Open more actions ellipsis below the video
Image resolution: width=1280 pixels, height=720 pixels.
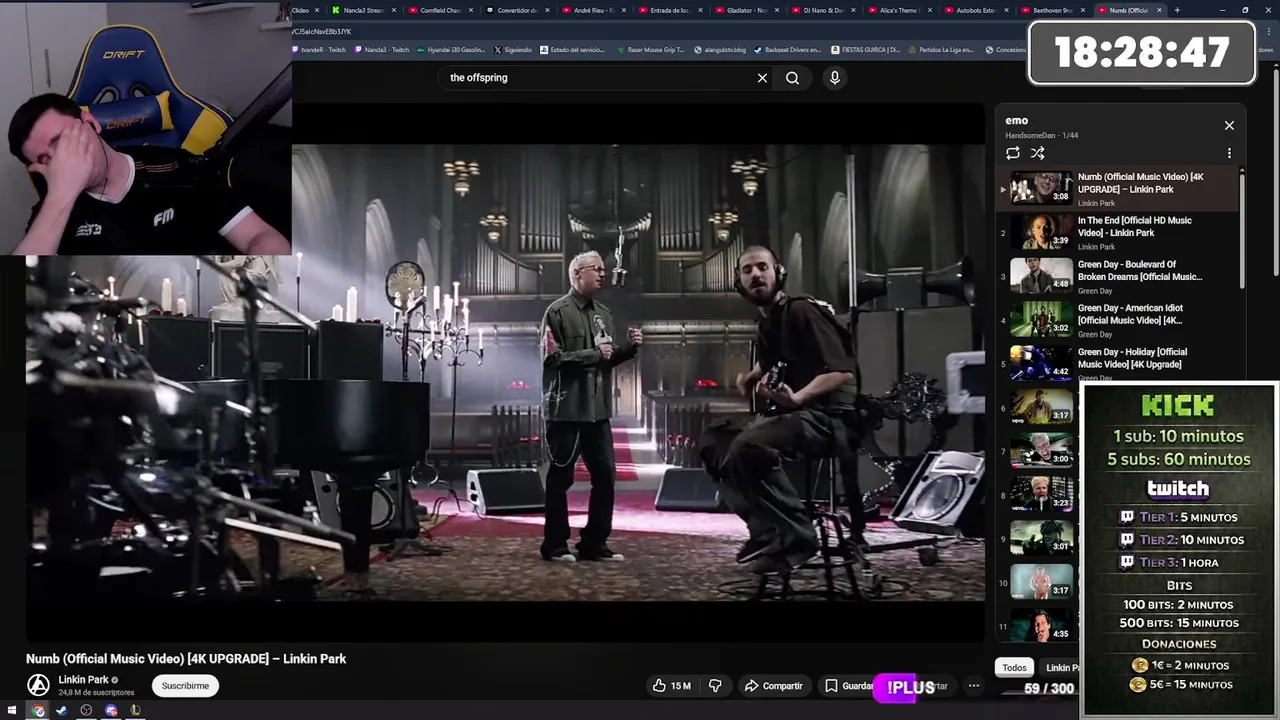point(973,686)
